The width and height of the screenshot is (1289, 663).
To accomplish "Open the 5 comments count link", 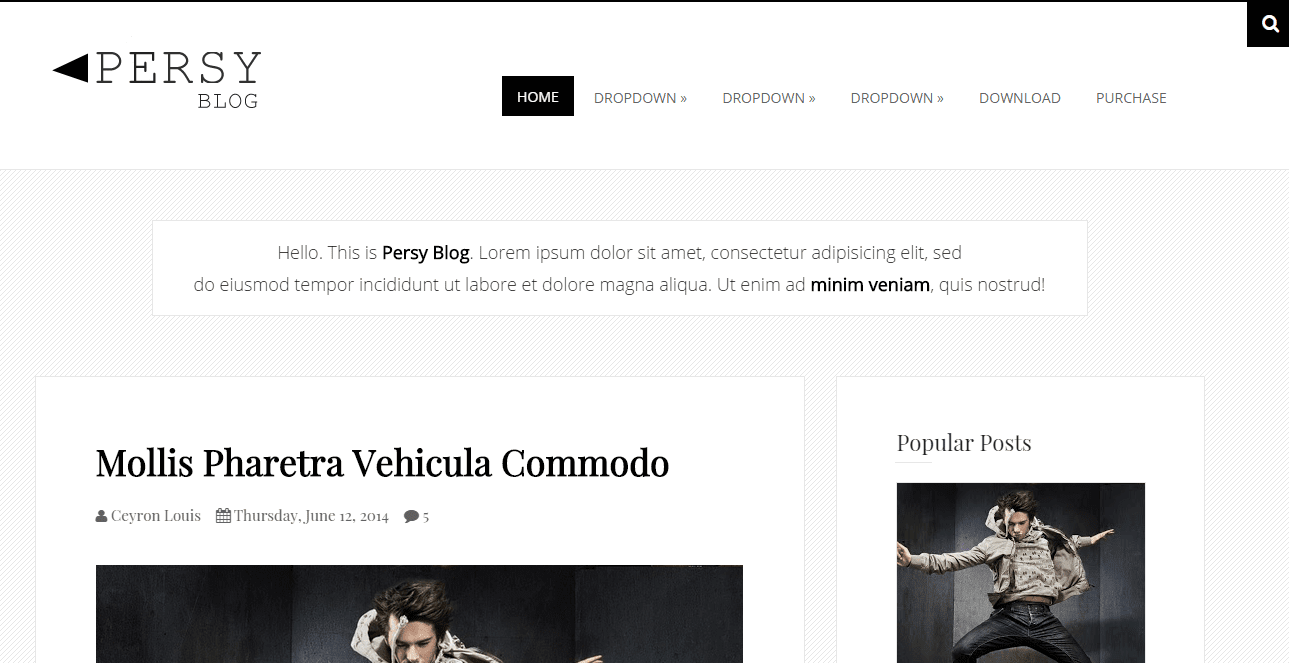I will click(x=426, y=517).
